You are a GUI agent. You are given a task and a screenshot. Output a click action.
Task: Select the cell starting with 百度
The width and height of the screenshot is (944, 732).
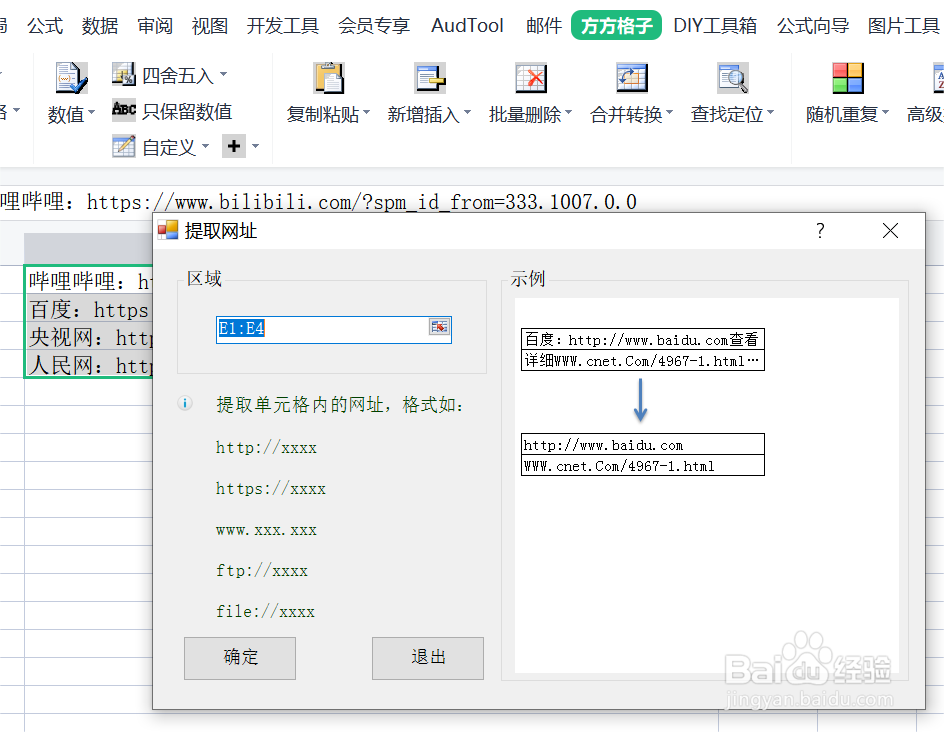pos(88,309)
